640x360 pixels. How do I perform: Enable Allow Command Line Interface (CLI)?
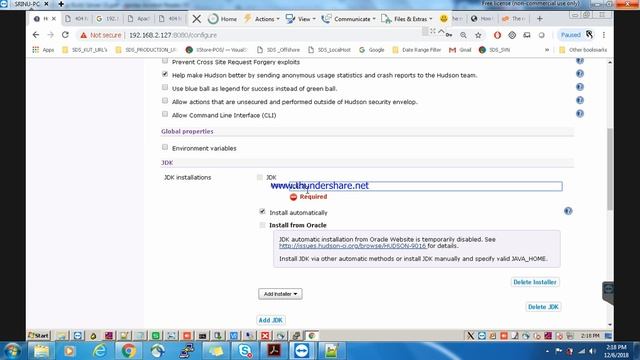[165, 114]
